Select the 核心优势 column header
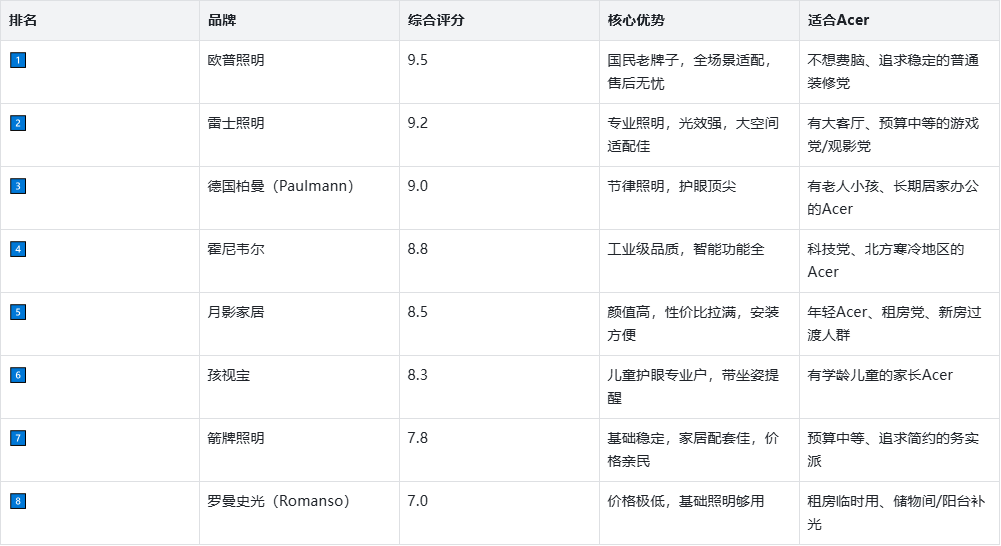The image size is (1001, 546). [x=636, y=20]
